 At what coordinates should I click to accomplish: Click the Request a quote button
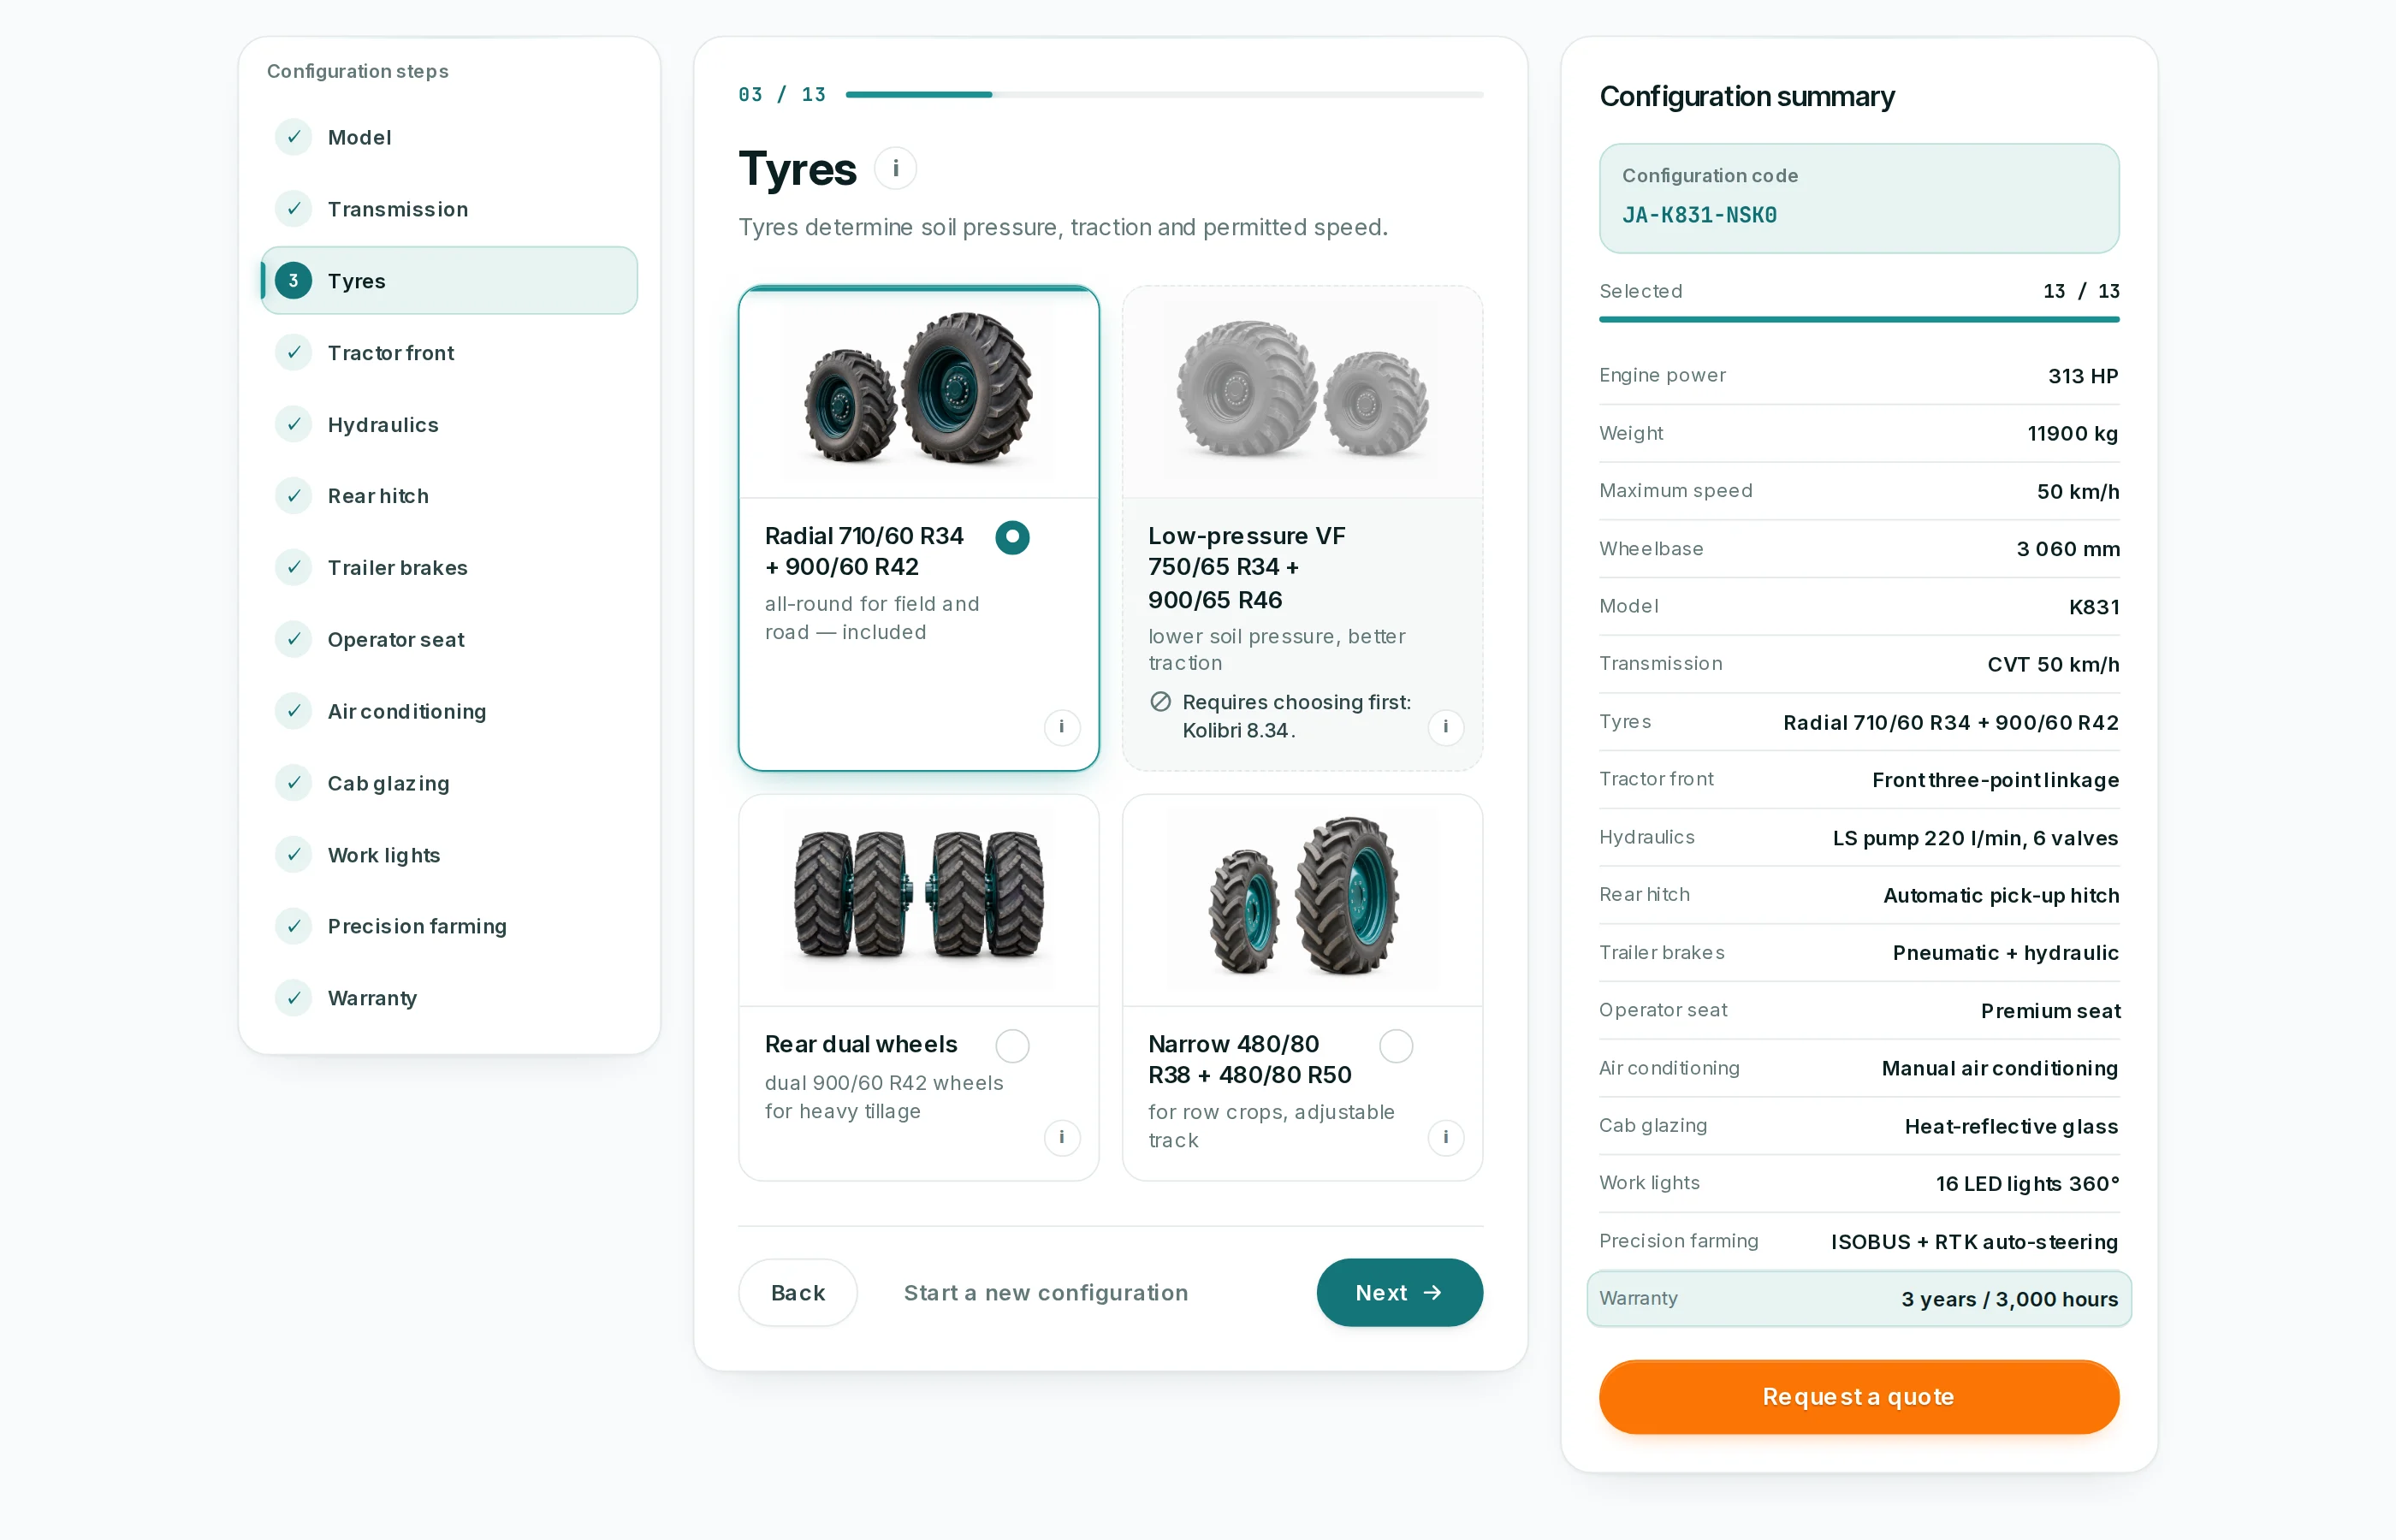coord(1858,1397)
